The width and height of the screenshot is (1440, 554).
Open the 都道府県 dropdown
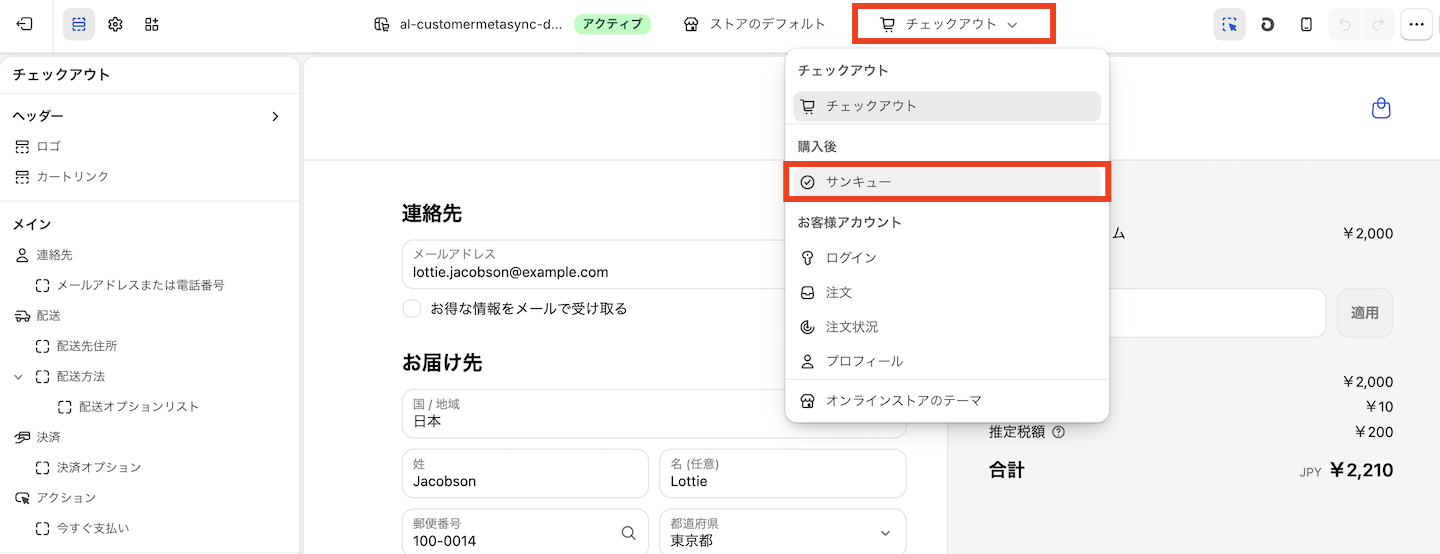point(783,533)
